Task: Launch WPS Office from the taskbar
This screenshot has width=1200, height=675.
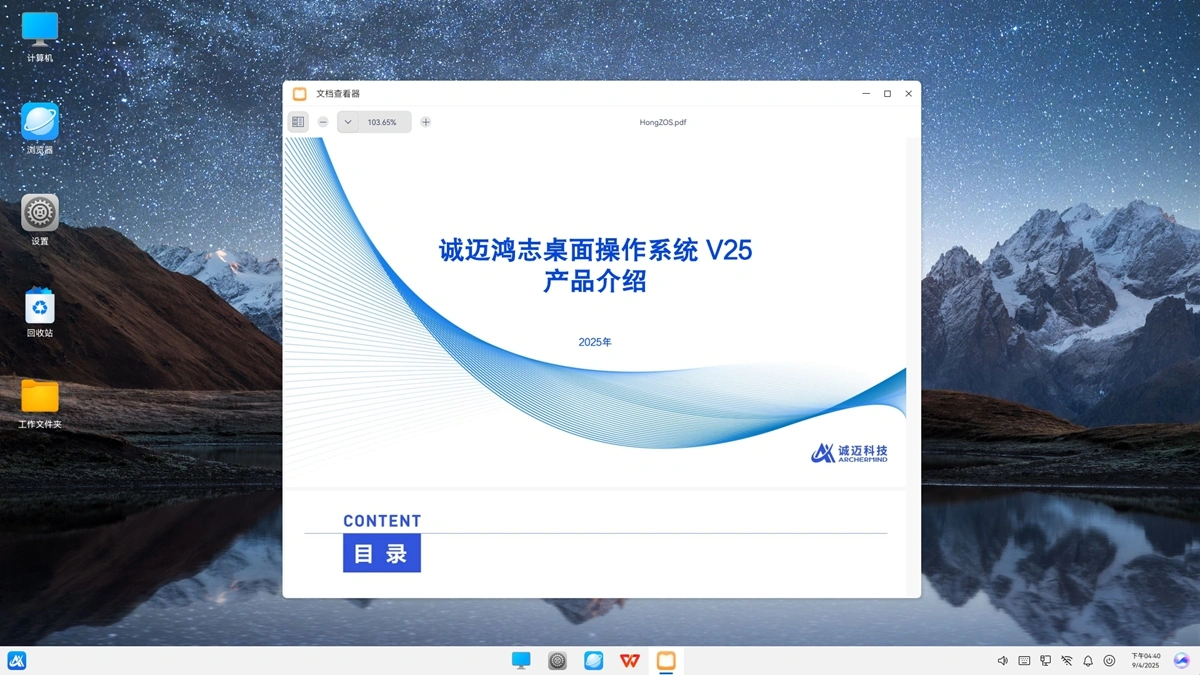Action: pyautogui.click(x=629, y=660)
